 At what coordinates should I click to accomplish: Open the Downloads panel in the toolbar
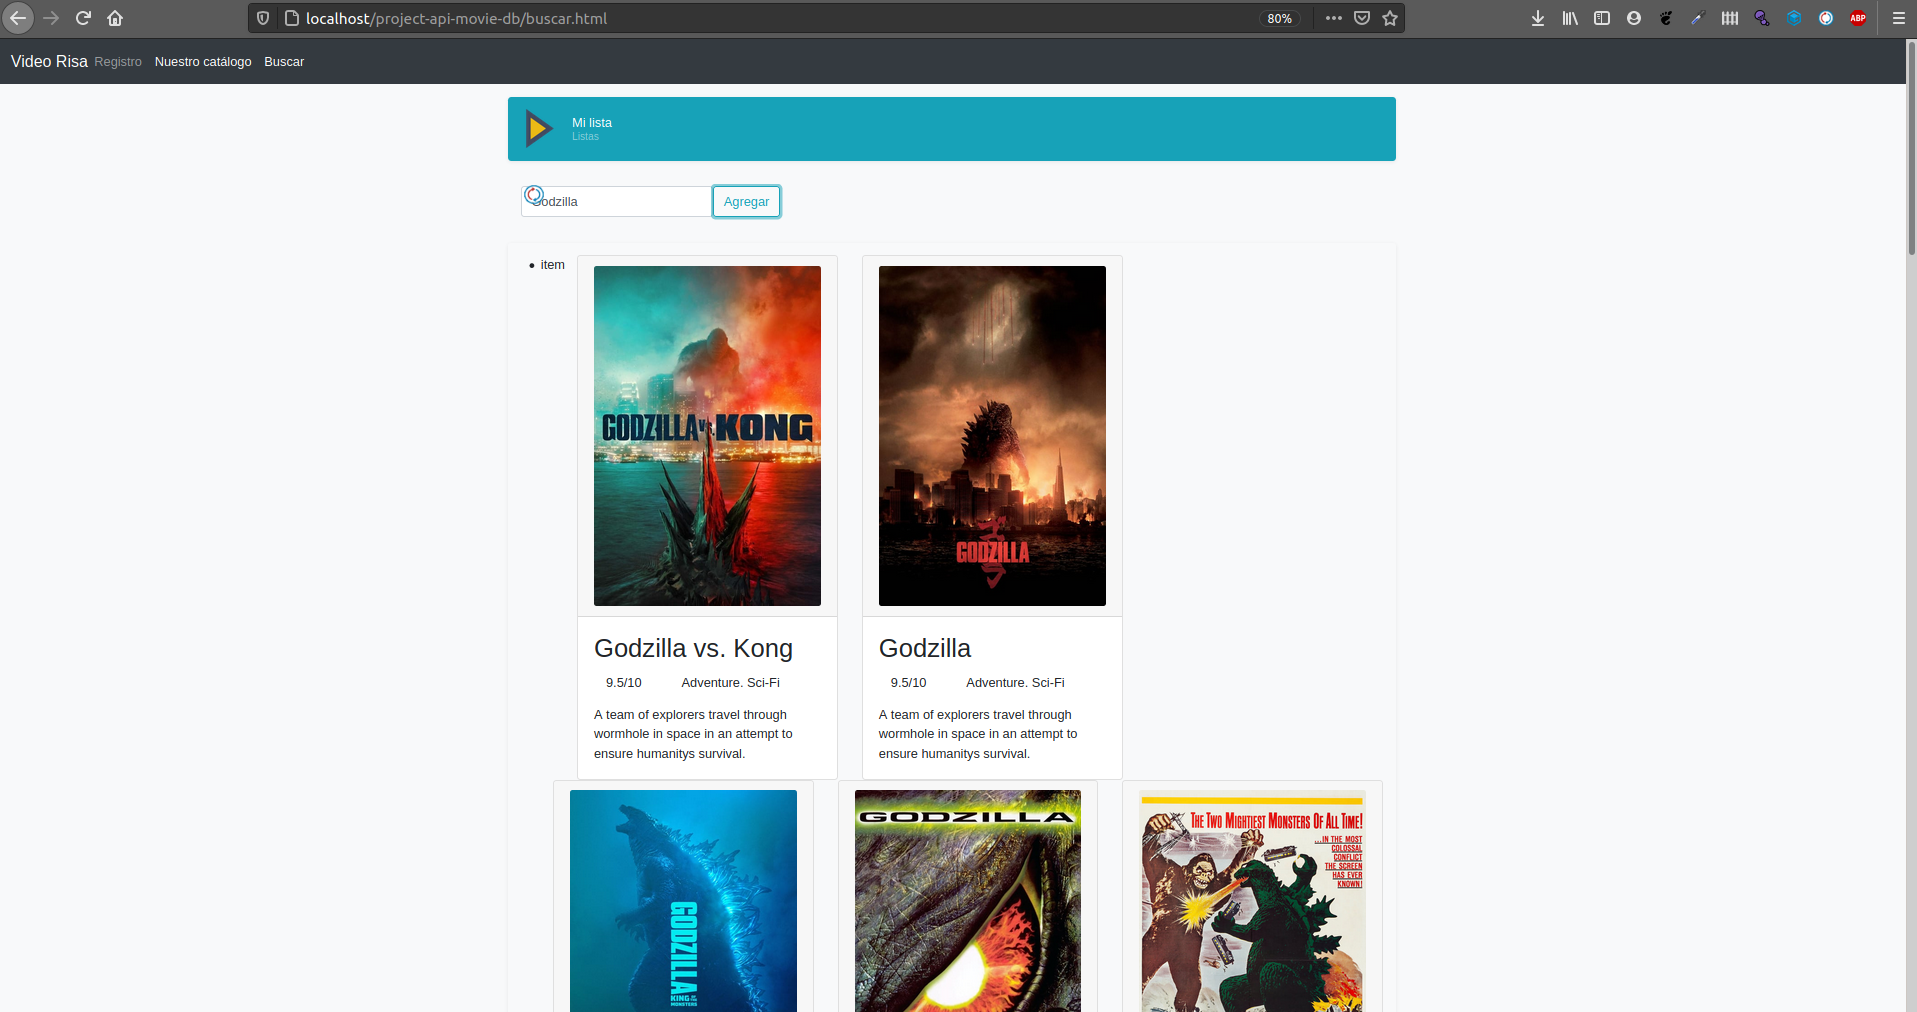pos(1538,18)
